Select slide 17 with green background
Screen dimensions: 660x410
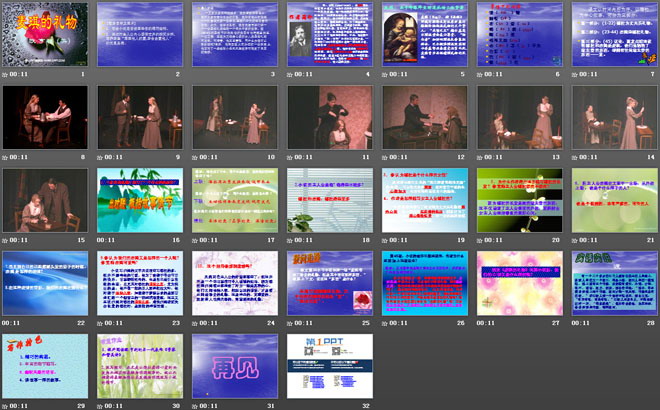click(235, 200)
